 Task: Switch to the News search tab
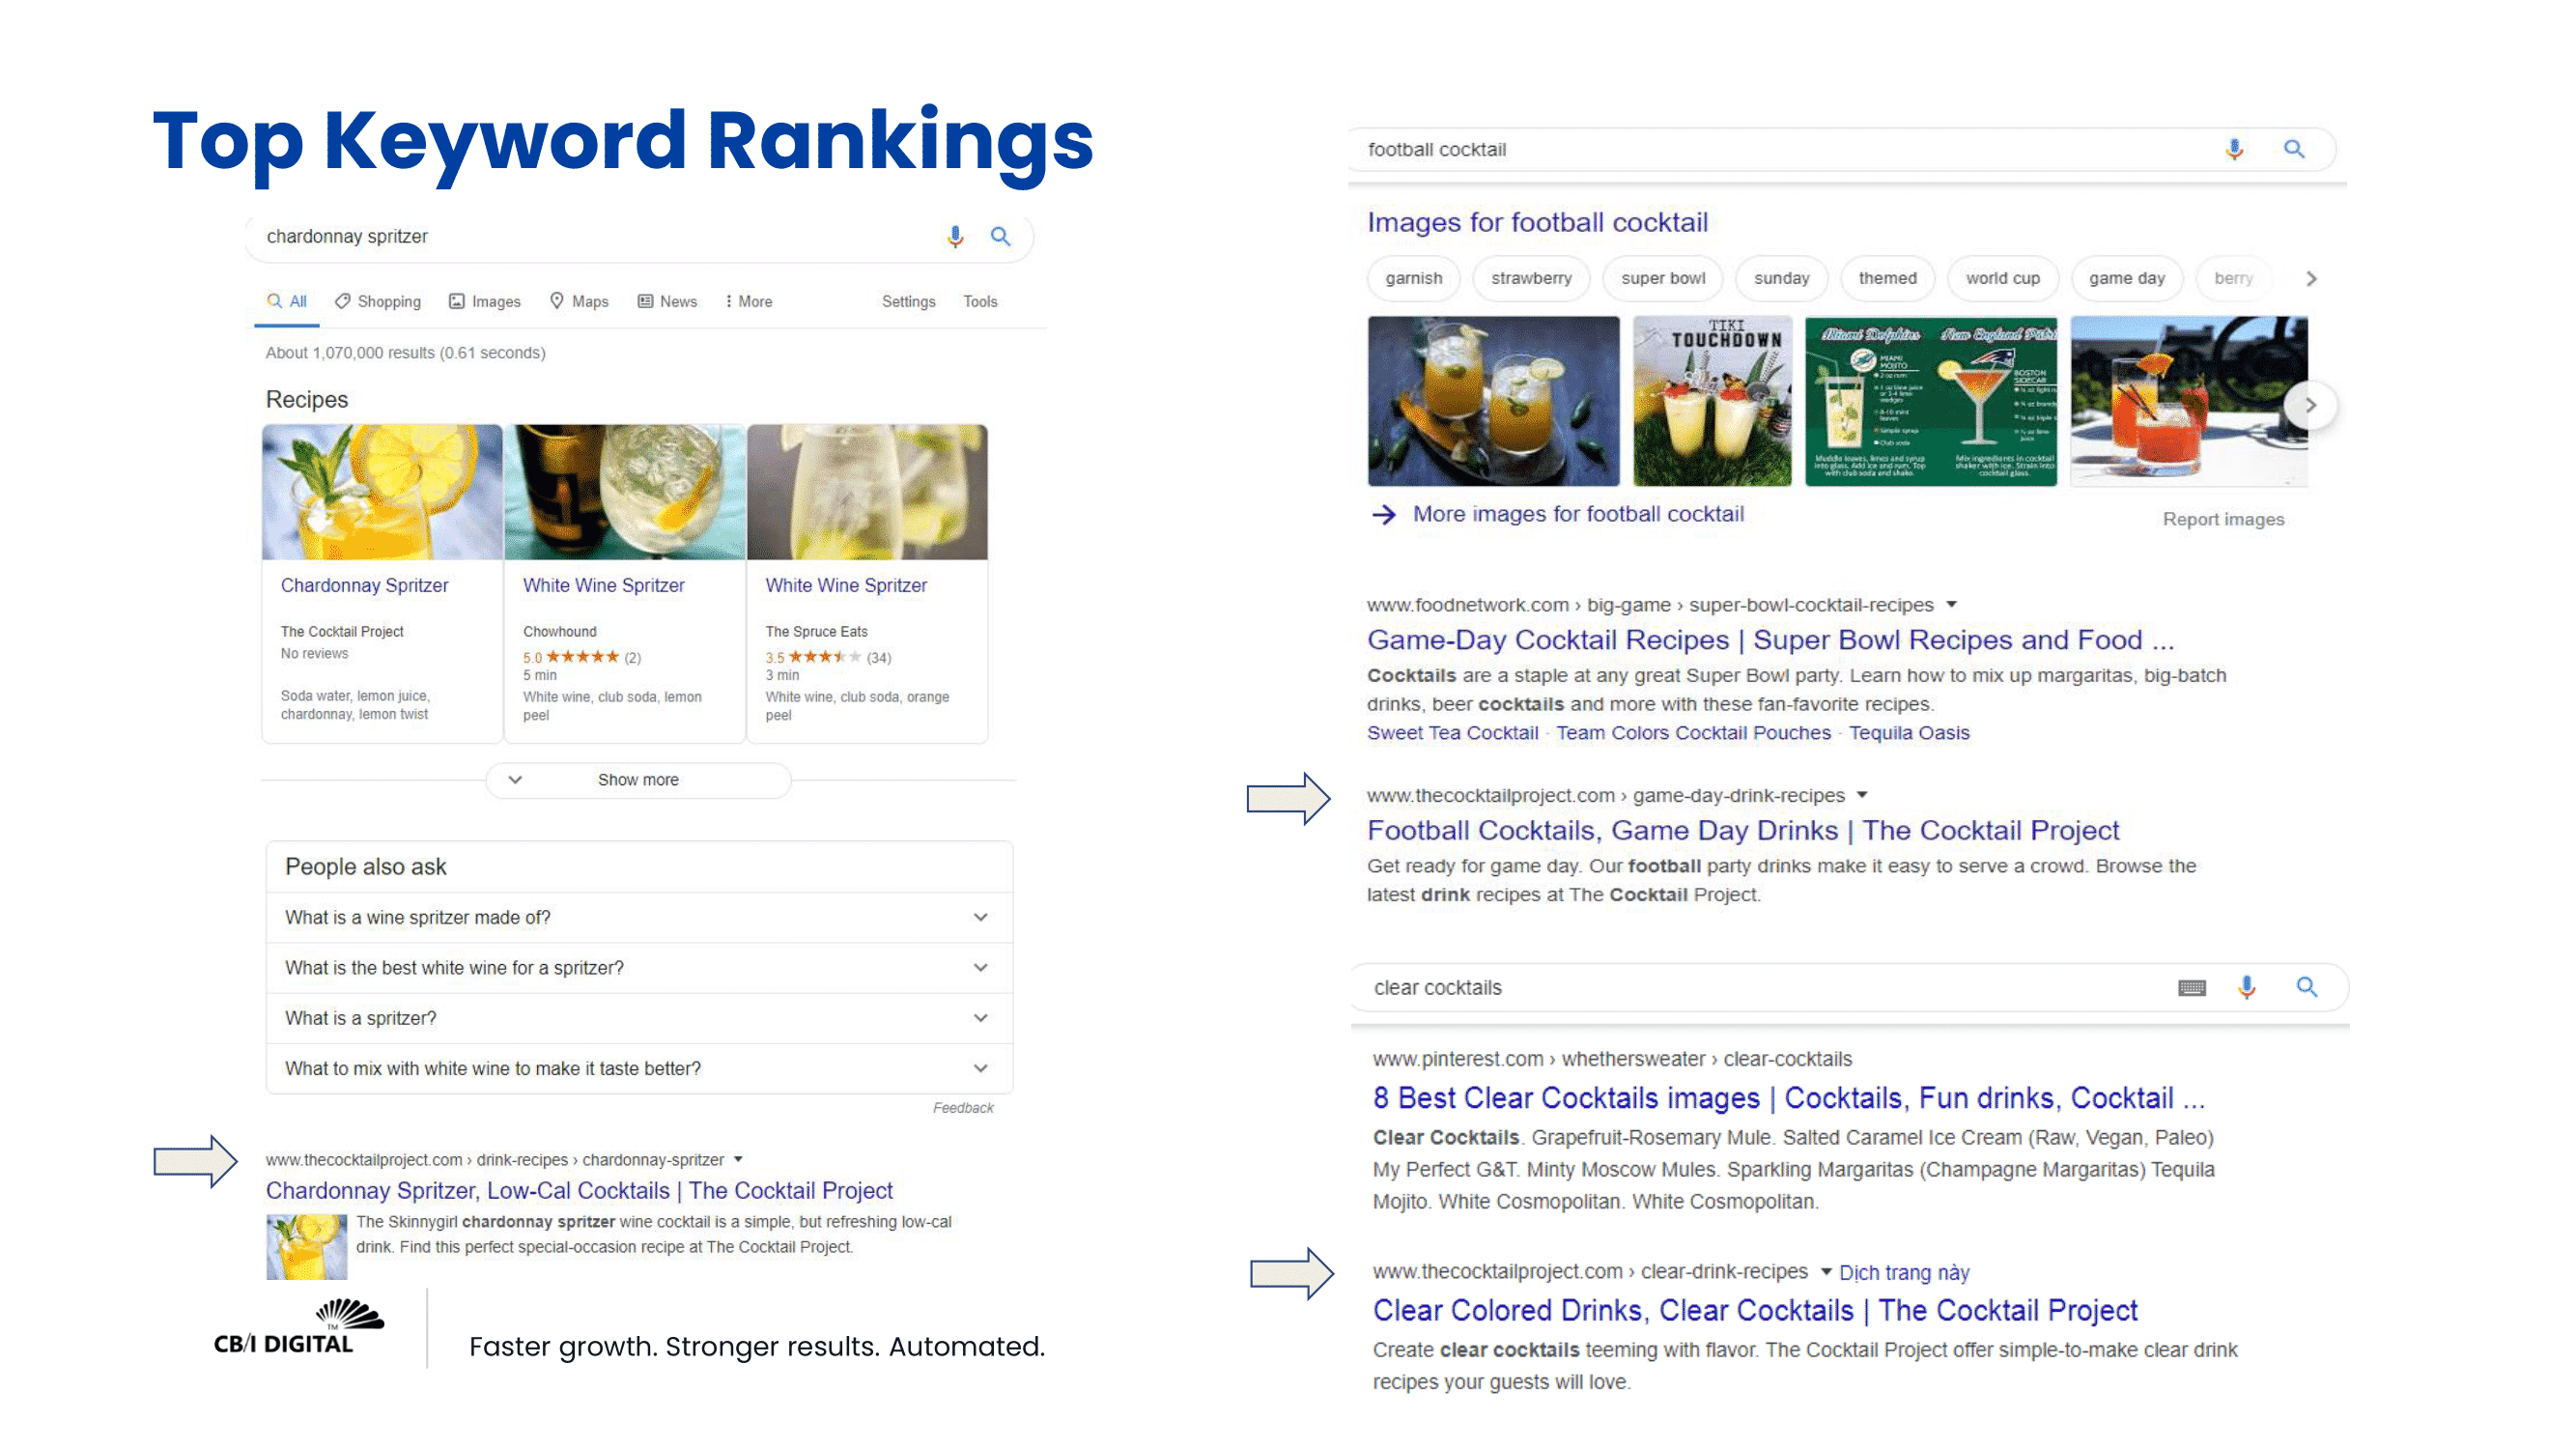(x=667, y=301)
